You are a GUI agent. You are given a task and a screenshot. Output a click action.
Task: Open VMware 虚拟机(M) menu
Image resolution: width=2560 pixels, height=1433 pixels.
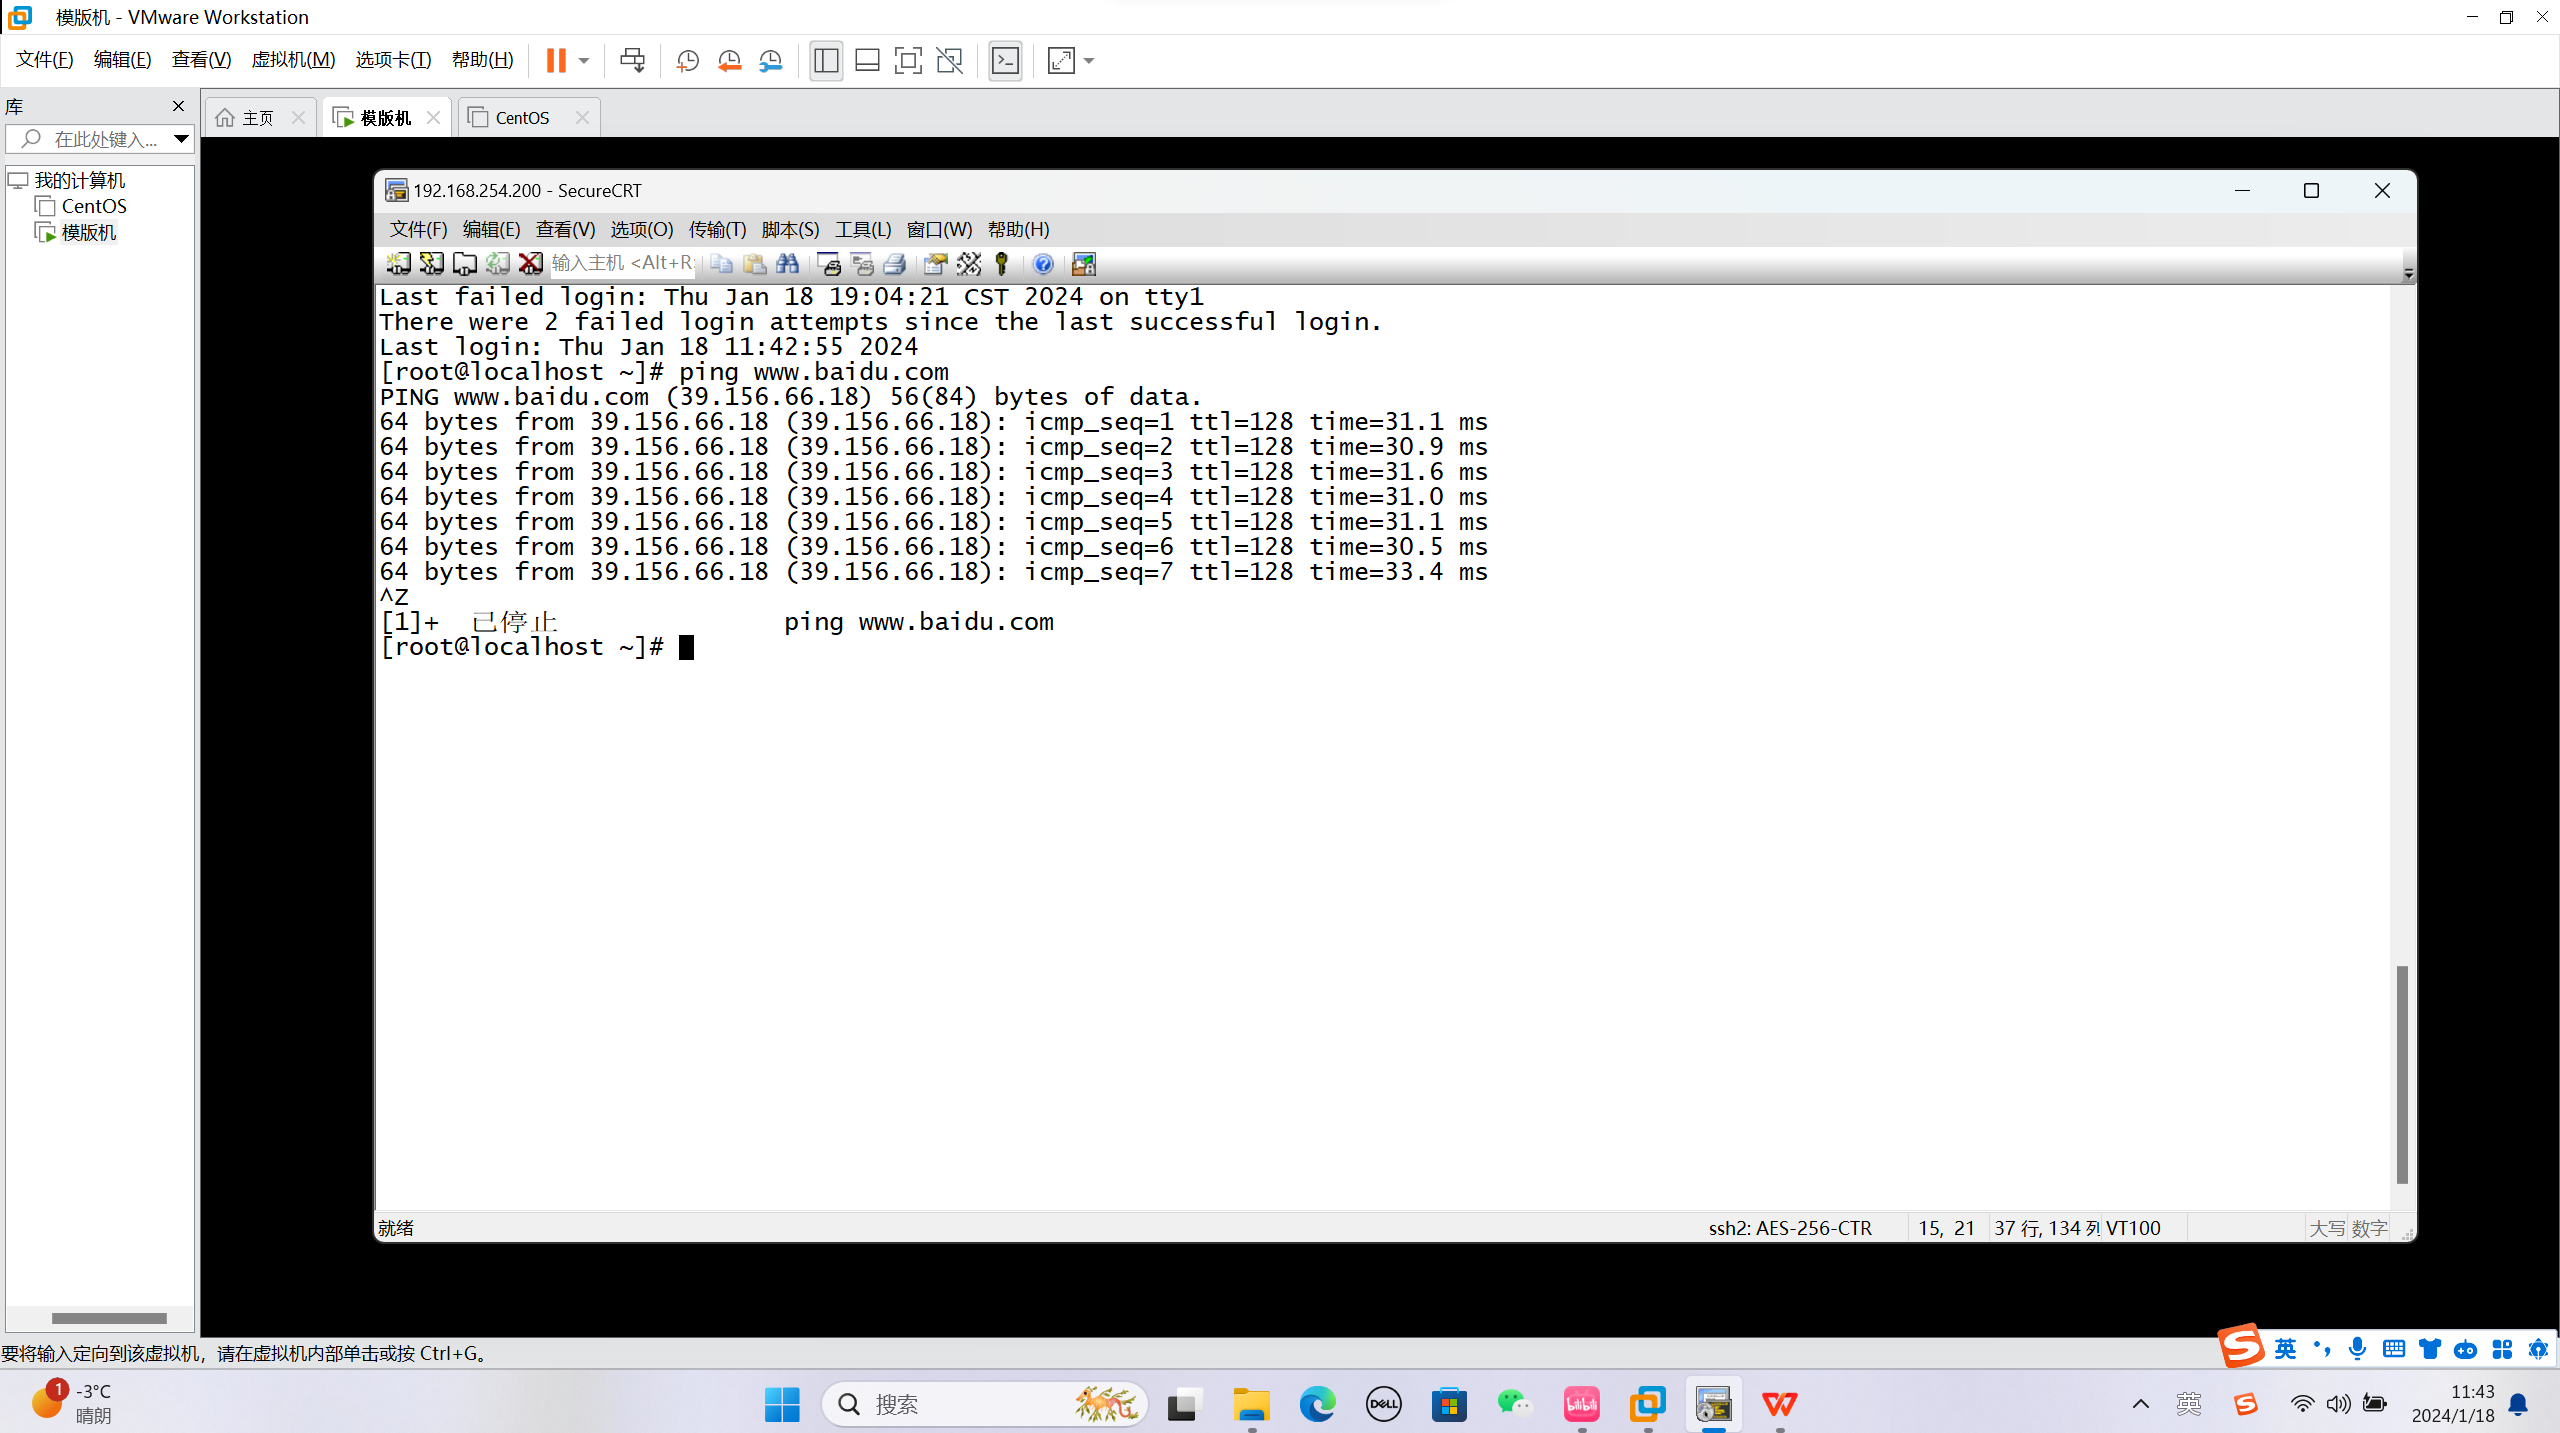point(293,60)
